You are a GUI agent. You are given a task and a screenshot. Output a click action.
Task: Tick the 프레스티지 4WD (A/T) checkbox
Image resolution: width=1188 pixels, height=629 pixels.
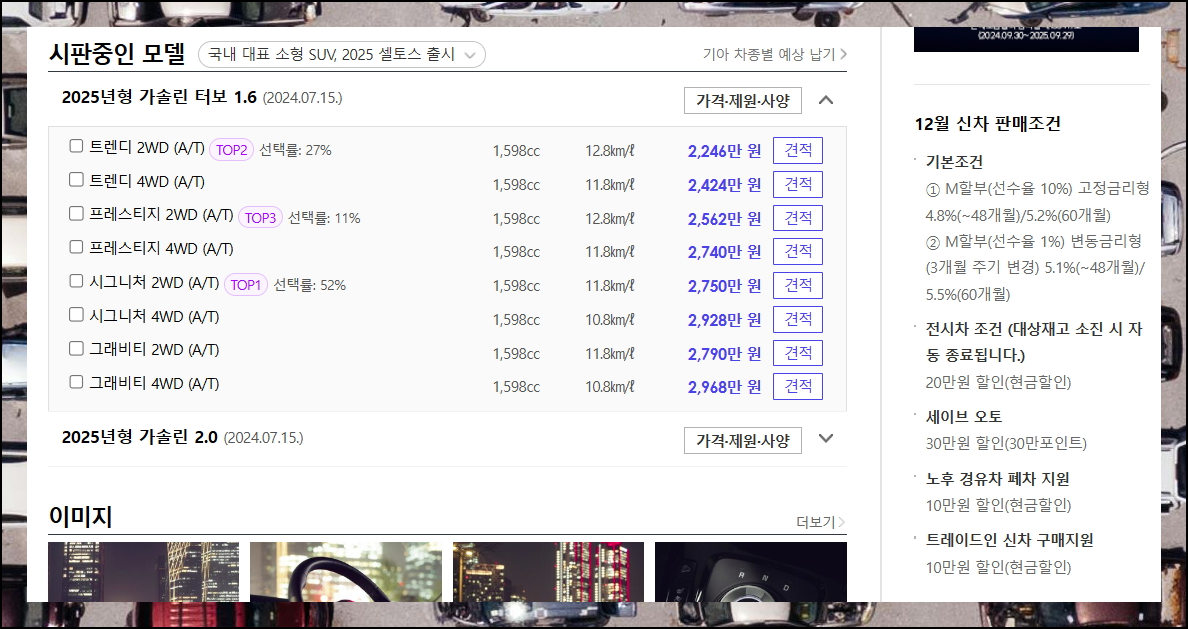click(x=76, y=247)
